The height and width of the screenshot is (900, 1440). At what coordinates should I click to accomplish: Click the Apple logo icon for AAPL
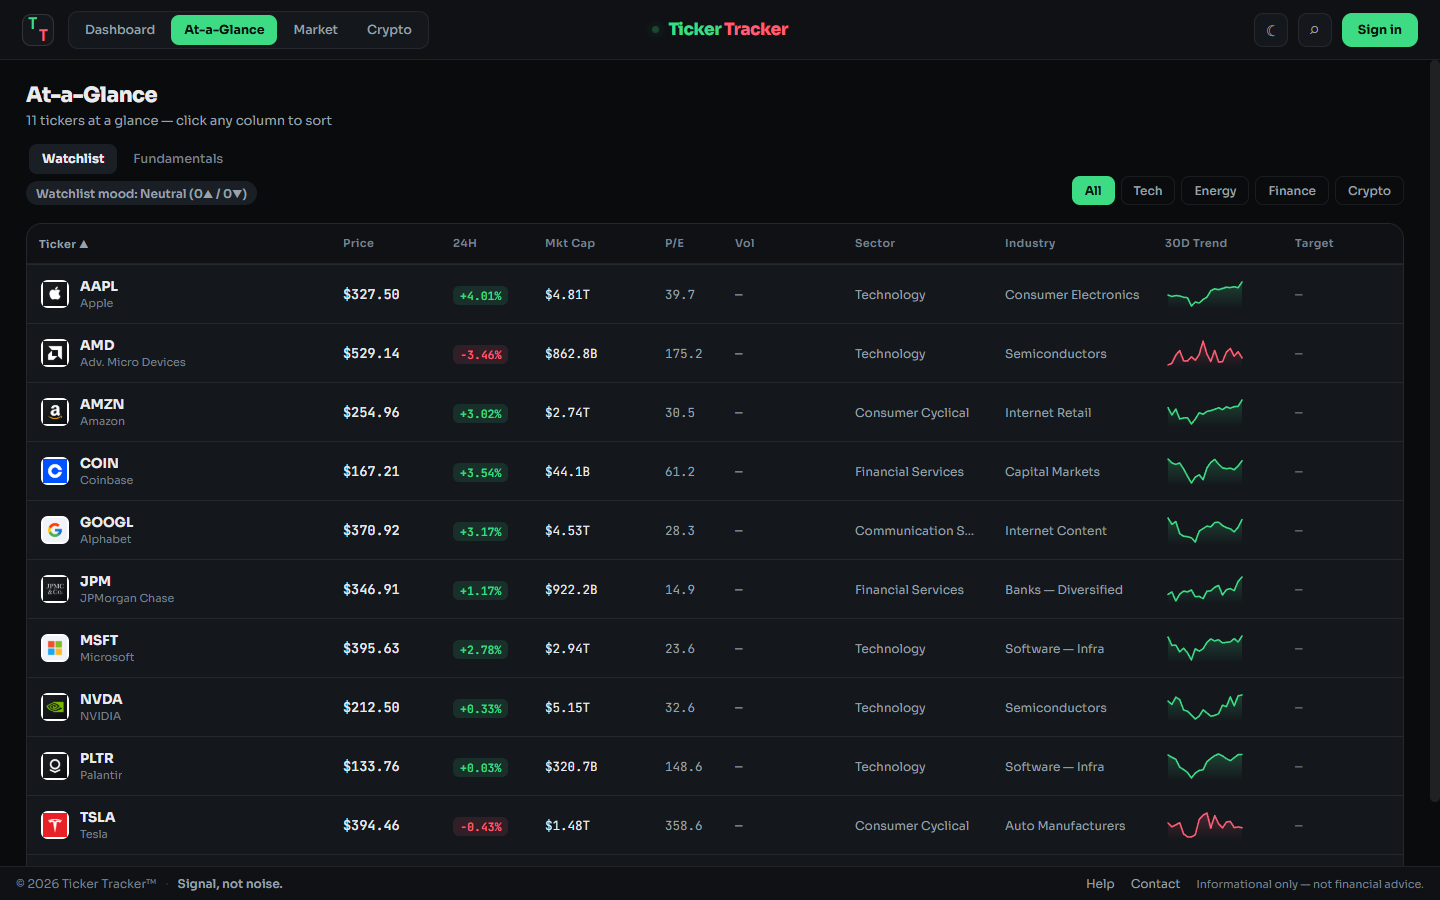pyautogui.click(x=55, y=294)
